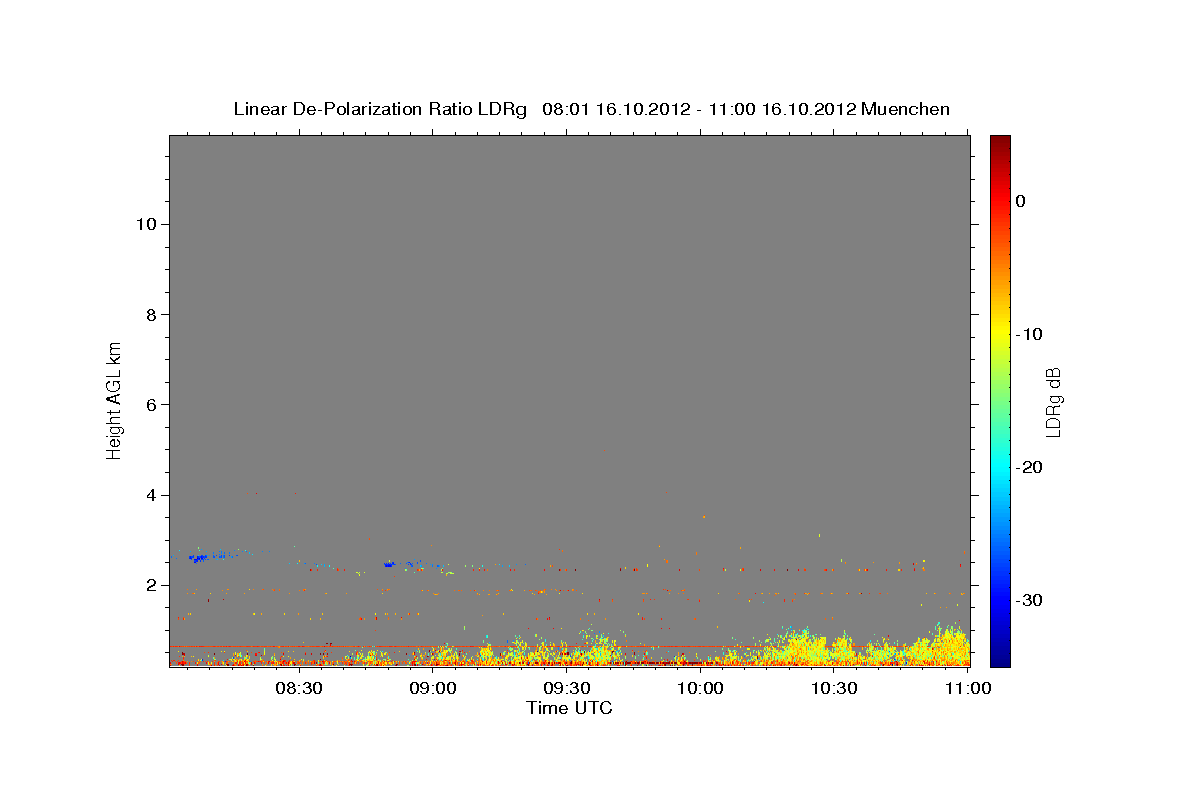Click the '10:30' time tick label
The height and width of the screenshot is (800, 1200).
click(834, 688)
